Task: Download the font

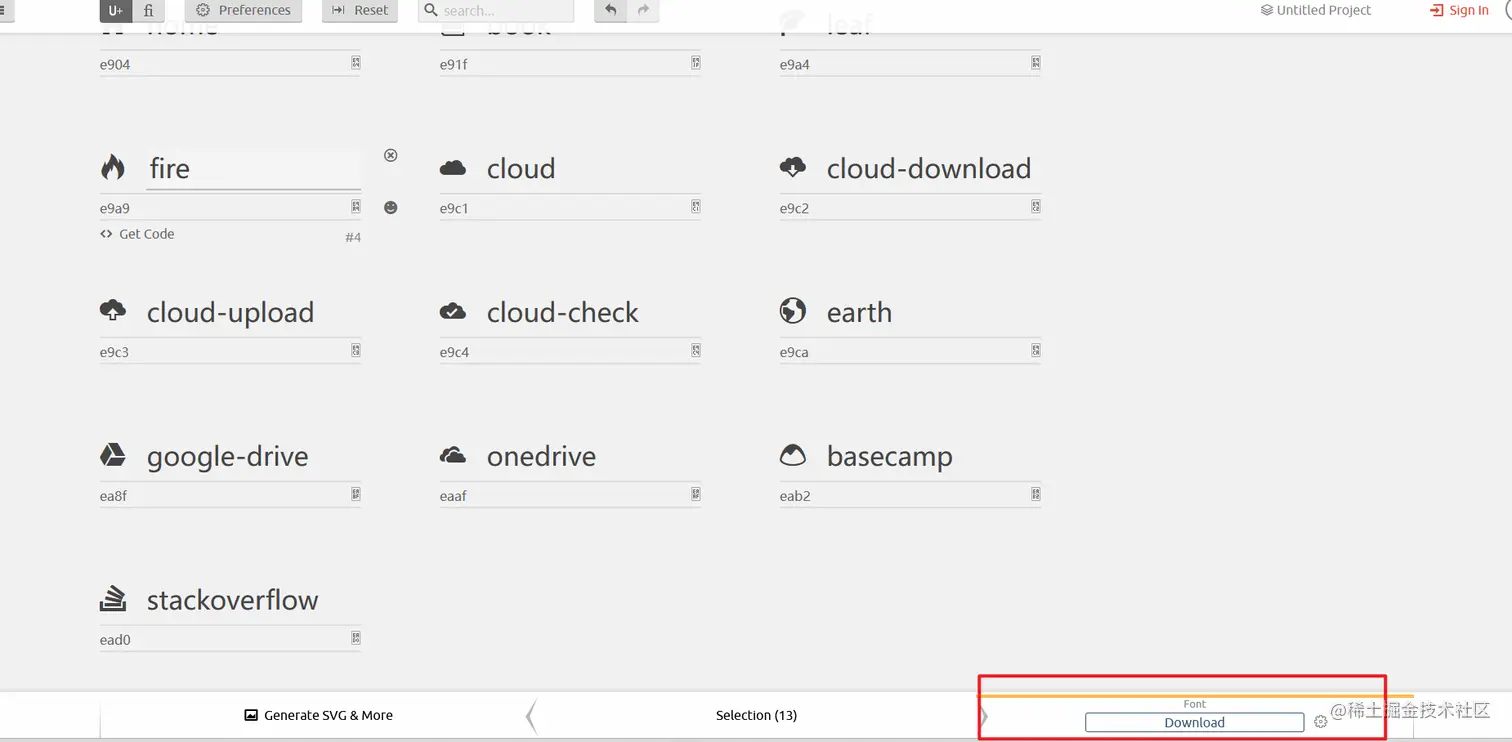Action: 1195,722
